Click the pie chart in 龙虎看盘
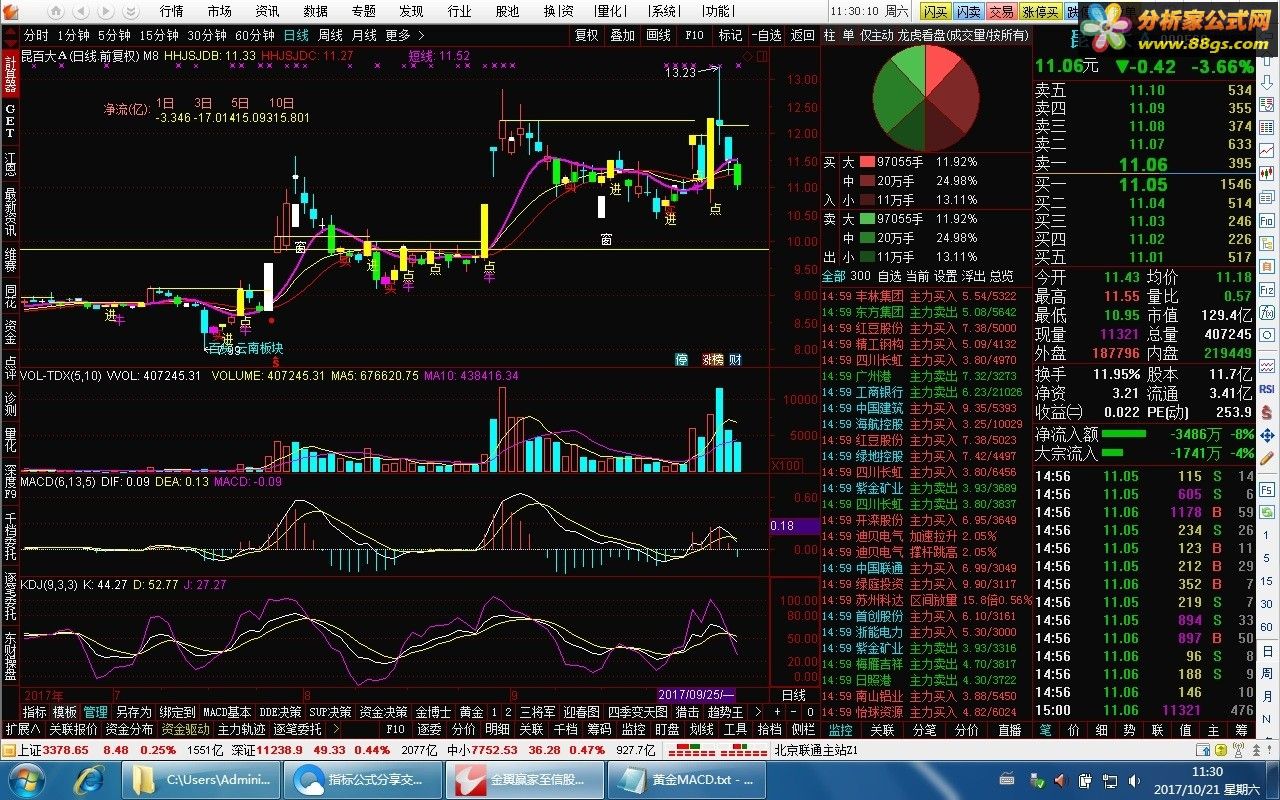This screenshot has width=1280, height=800. 926,97
